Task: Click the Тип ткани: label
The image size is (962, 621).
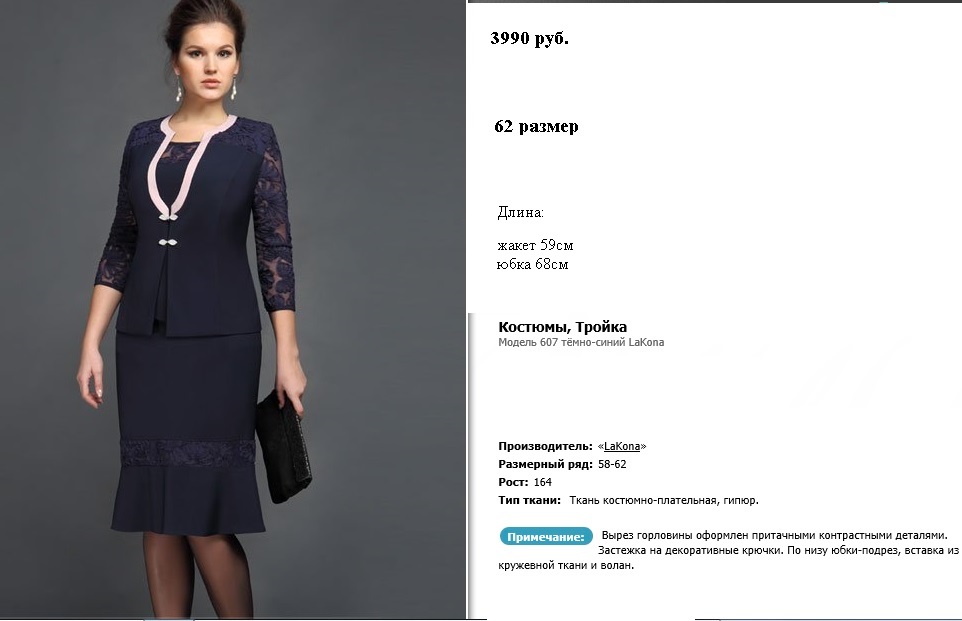Action: tap(529, 500)
